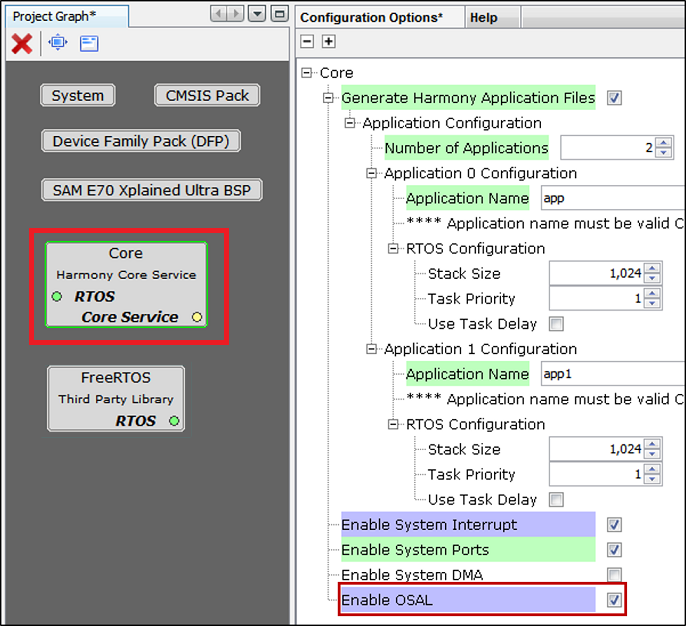This screenshot has width=686, height=626.
Task: Collapse the Core tree node
Action: (307, 73)
